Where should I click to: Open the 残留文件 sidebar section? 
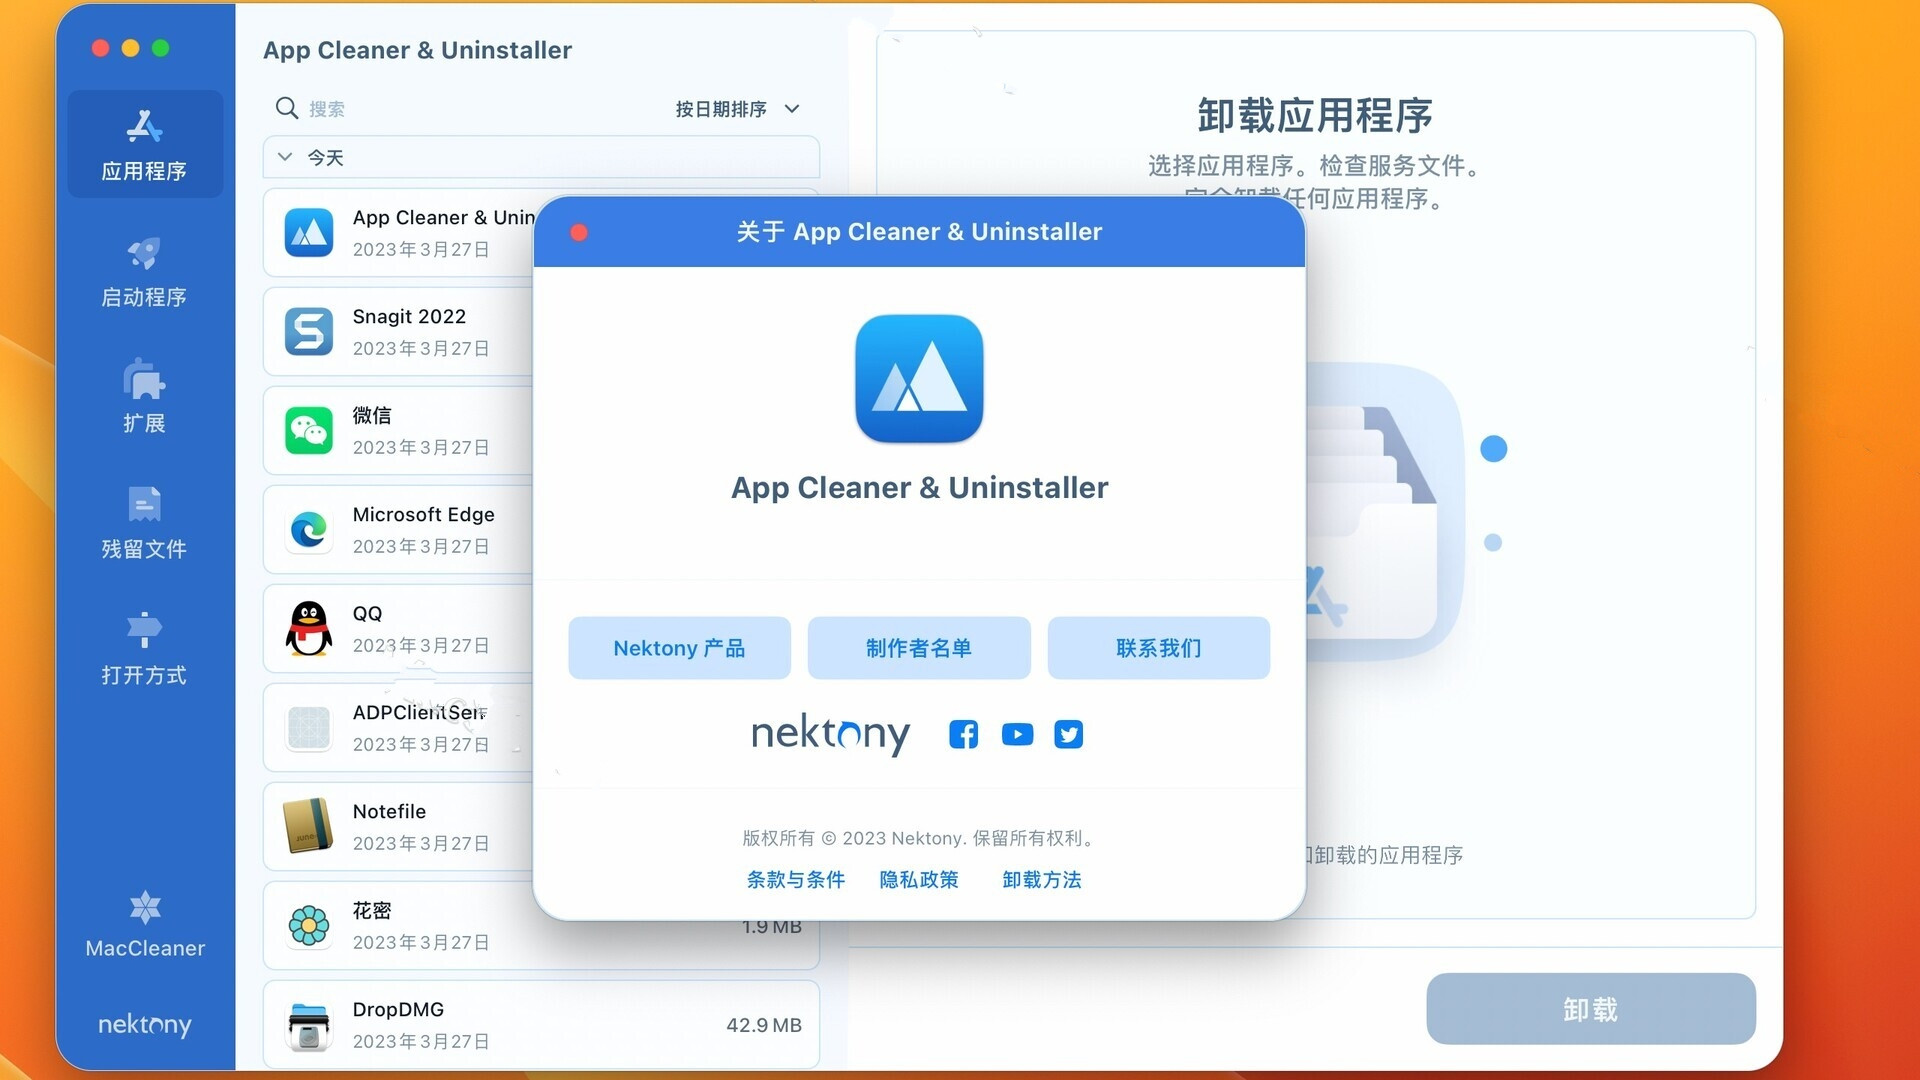tap(144, 523)
